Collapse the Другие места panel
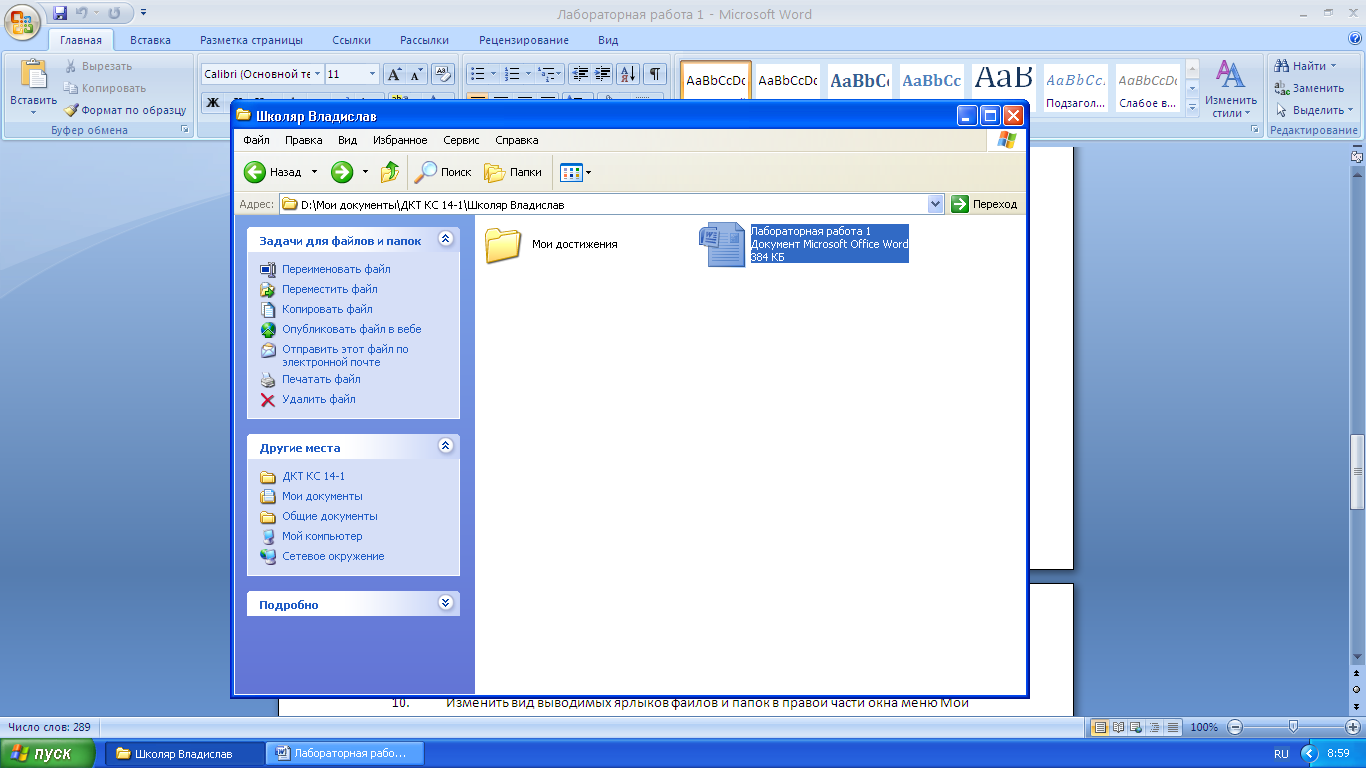This screenshot has width=1366, height=768. pyautogui.click(x=446, y=446)
